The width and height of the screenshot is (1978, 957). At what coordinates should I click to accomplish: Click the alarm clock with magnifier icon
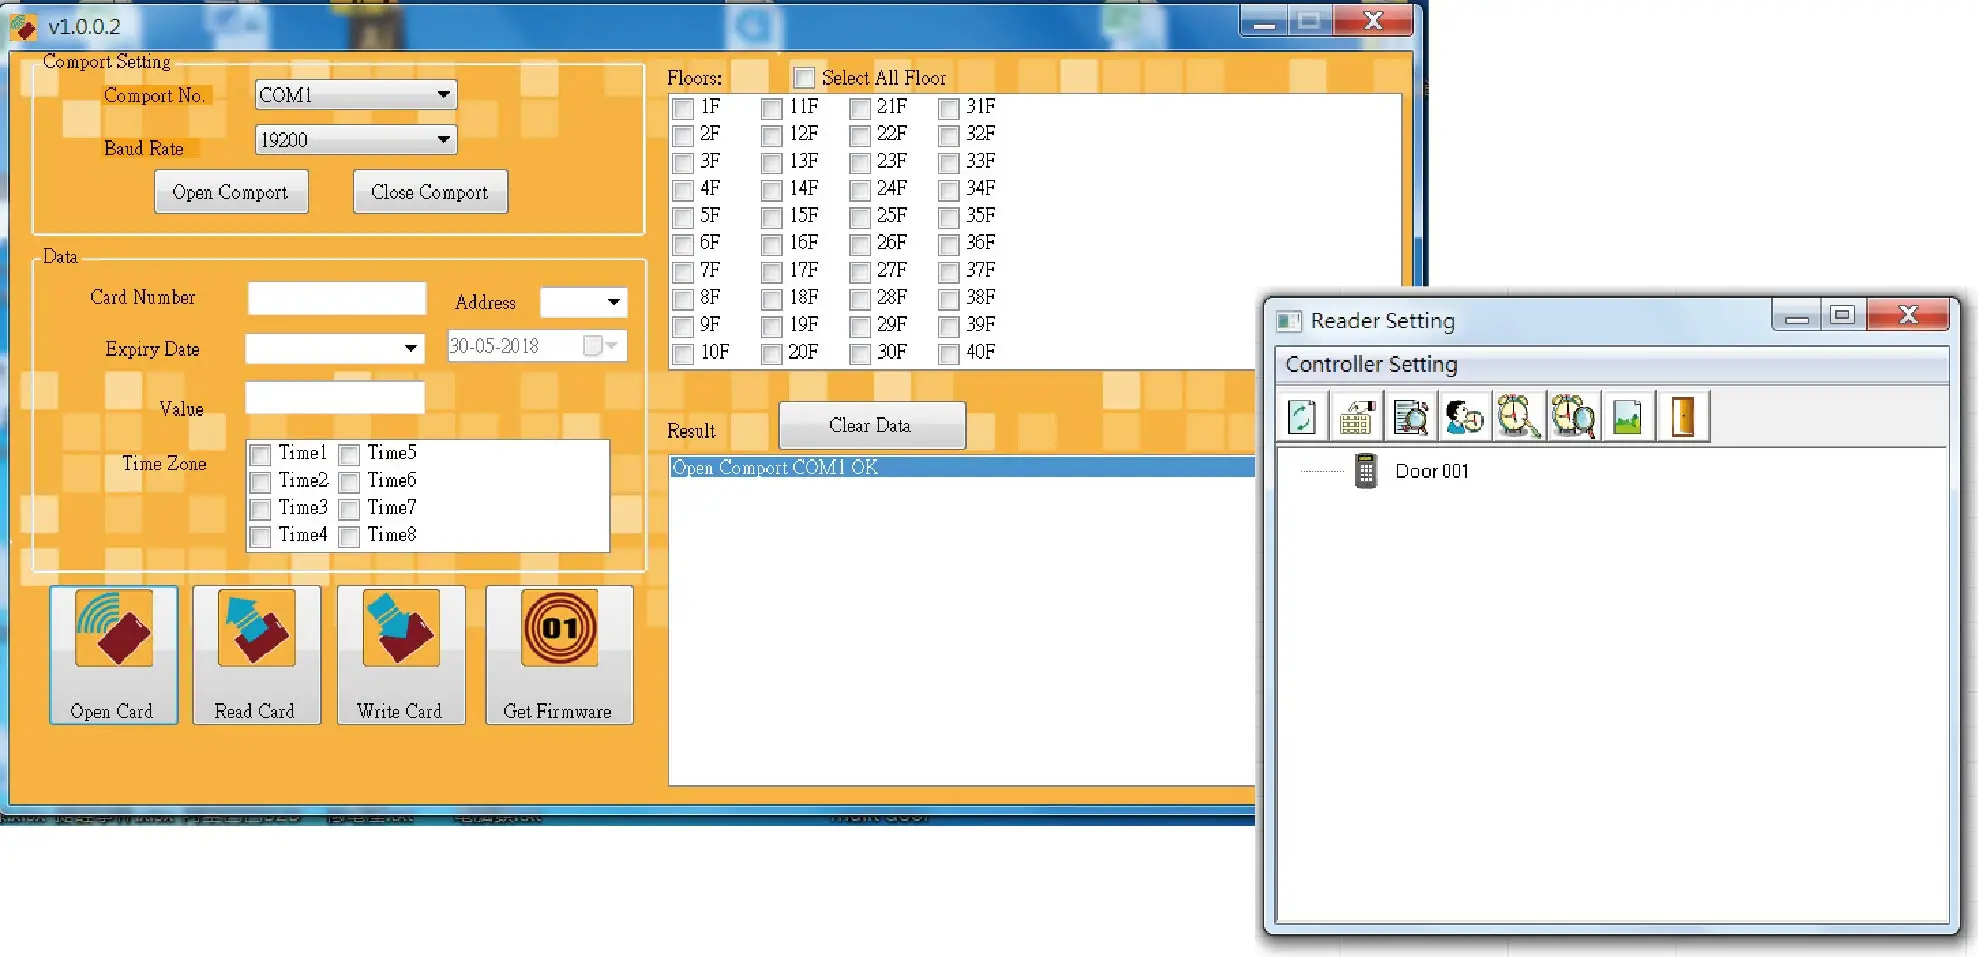coord(1573,417)
